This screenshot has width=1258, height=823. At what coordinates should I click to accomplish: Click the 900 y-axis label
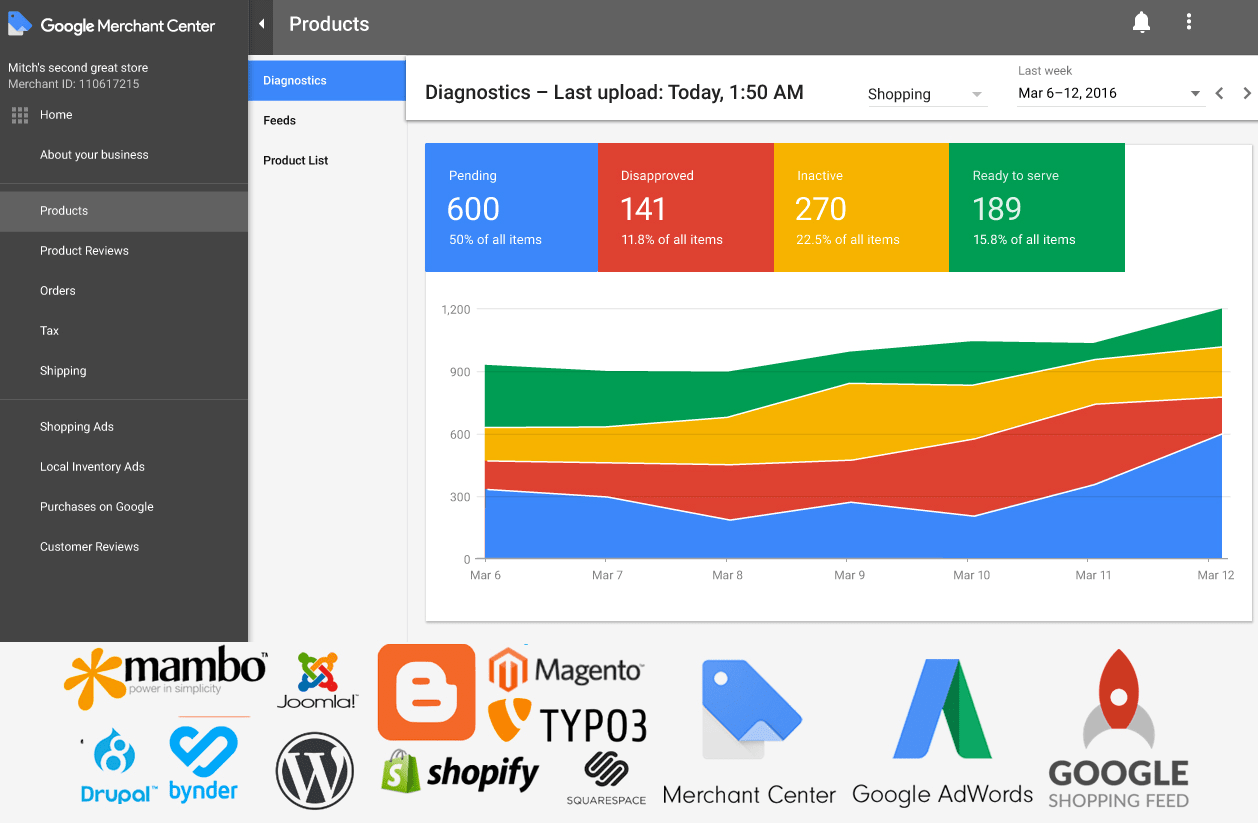(x=460, y=372)
